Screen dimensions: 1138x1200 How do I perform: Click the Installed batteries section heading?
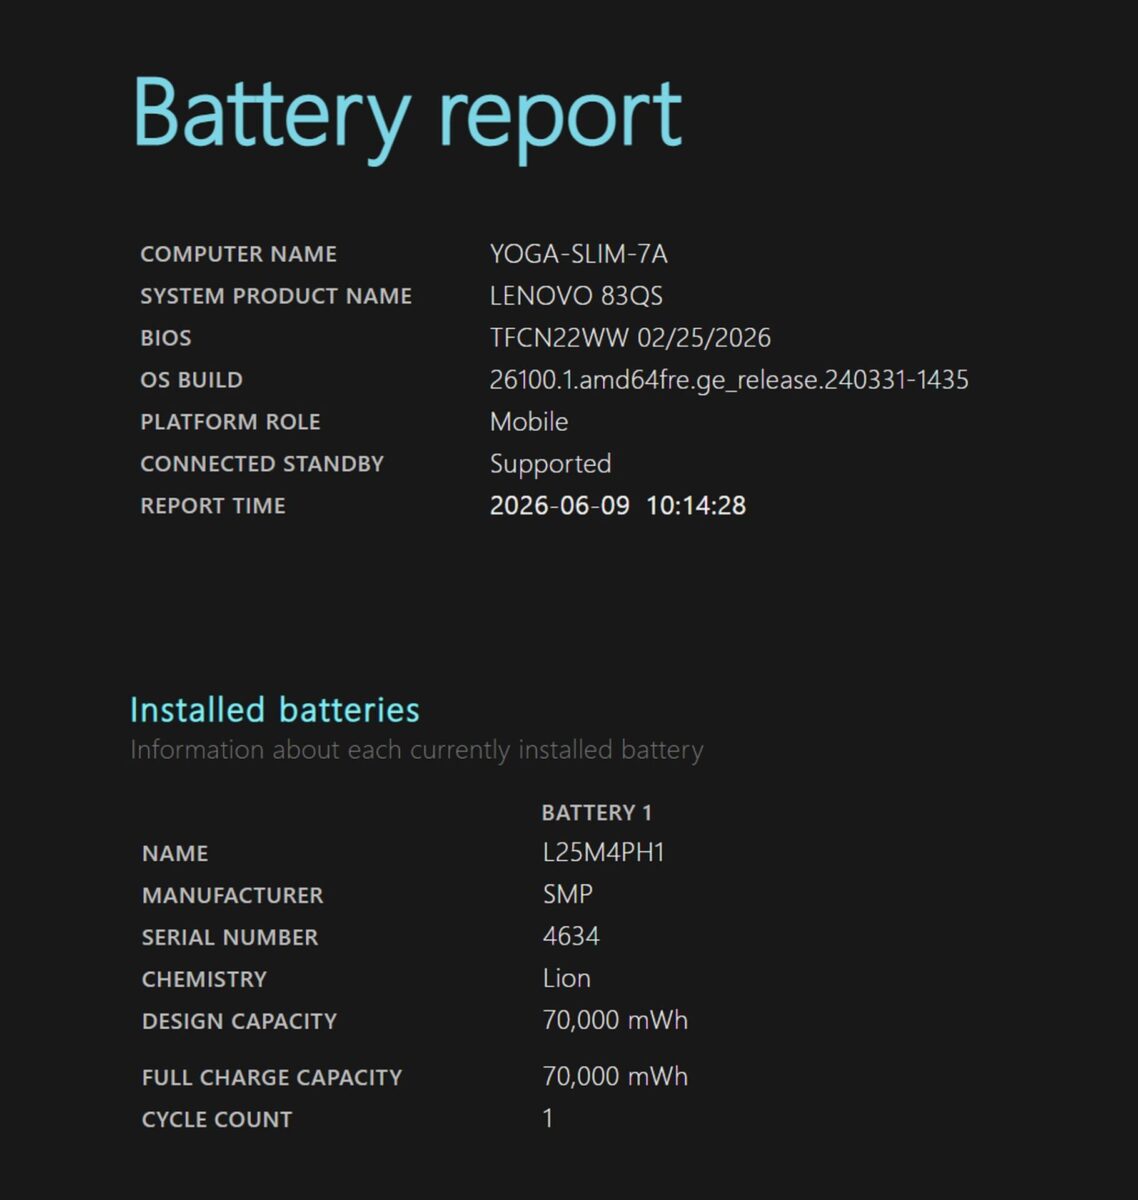[275, 710]
